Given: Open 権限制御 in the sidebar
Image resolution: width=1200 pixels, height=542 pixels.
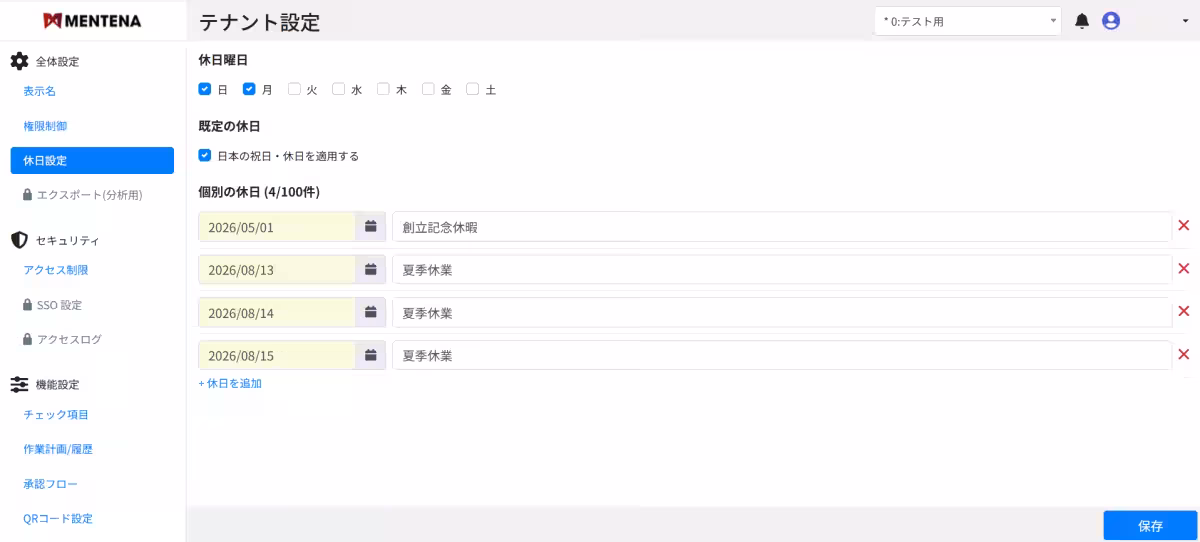Looking at the screenshot, I should point(45,126).
